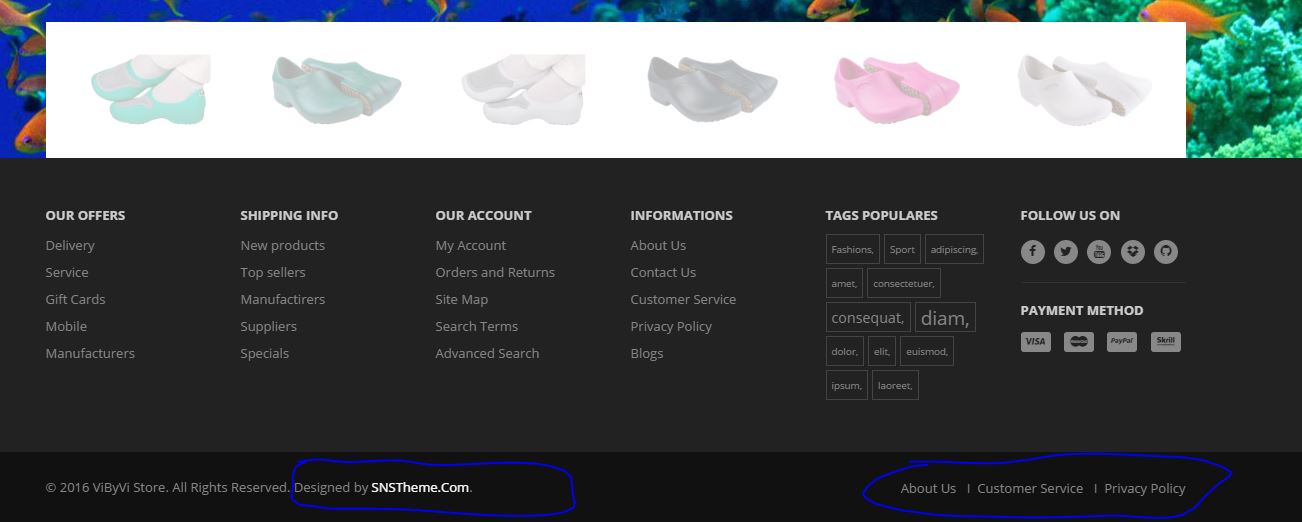Click the 'consectetuer,' tag
This screenshot has width=1302, height=522.
click(x=903, y=284)
